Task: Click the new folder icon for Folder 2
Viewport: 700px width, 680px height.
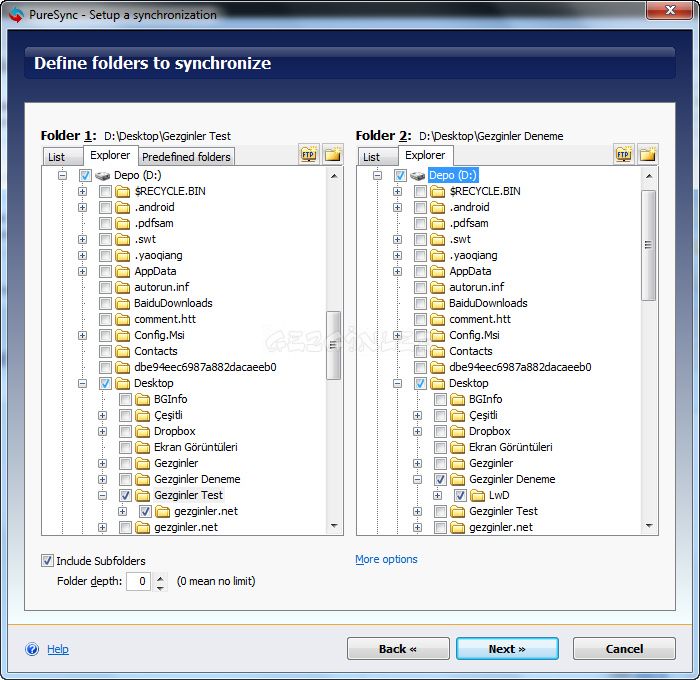Action: click(x=647, y=154)
